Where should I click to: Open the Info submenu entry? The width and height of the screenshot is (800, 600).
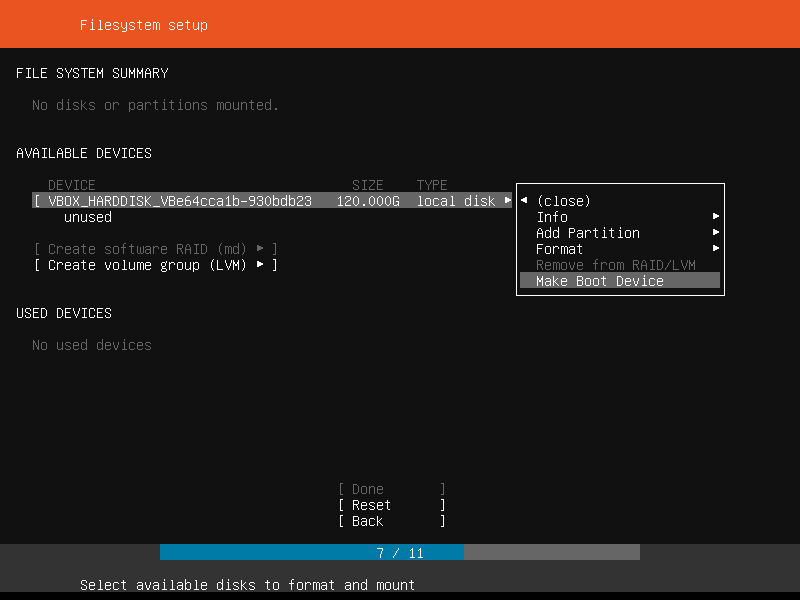click(x=620, y=217)
